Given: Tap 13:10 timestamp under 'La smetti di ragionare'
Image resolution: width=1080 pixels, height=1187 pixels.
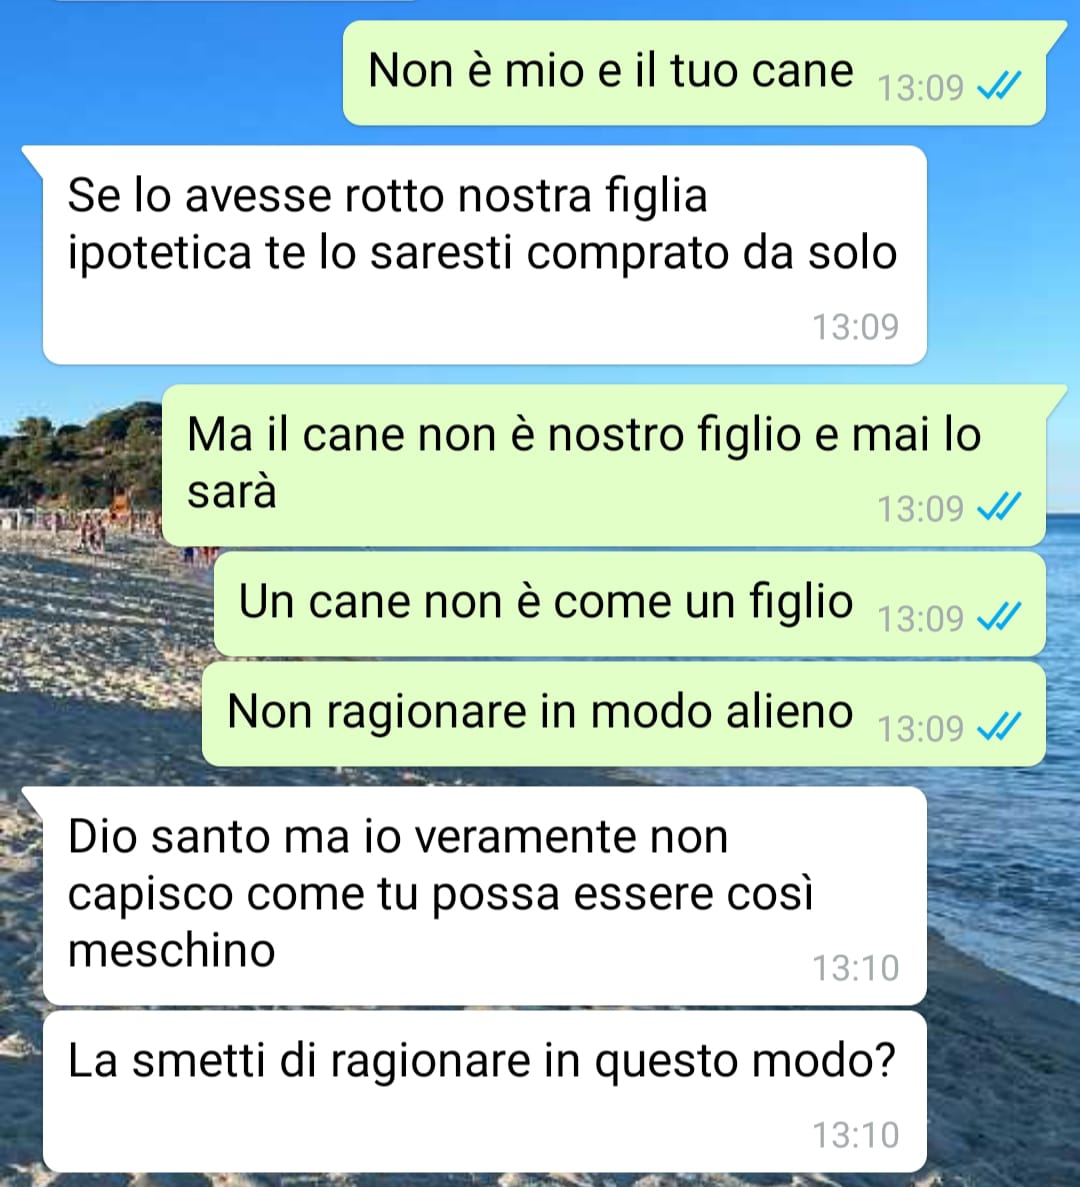Looking at the screenshot, I should pyautogui.click(x=855, y=1136).
